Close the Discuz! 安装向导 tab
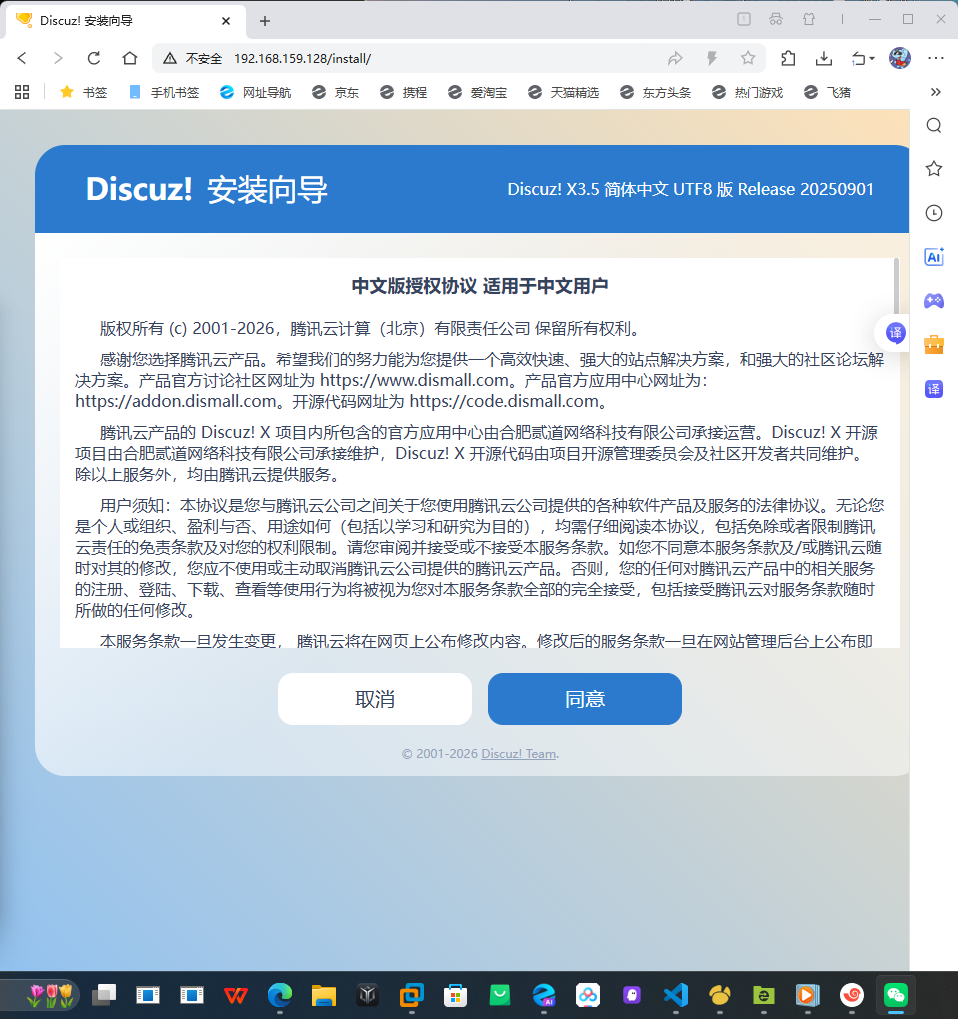 click(226, 21)
